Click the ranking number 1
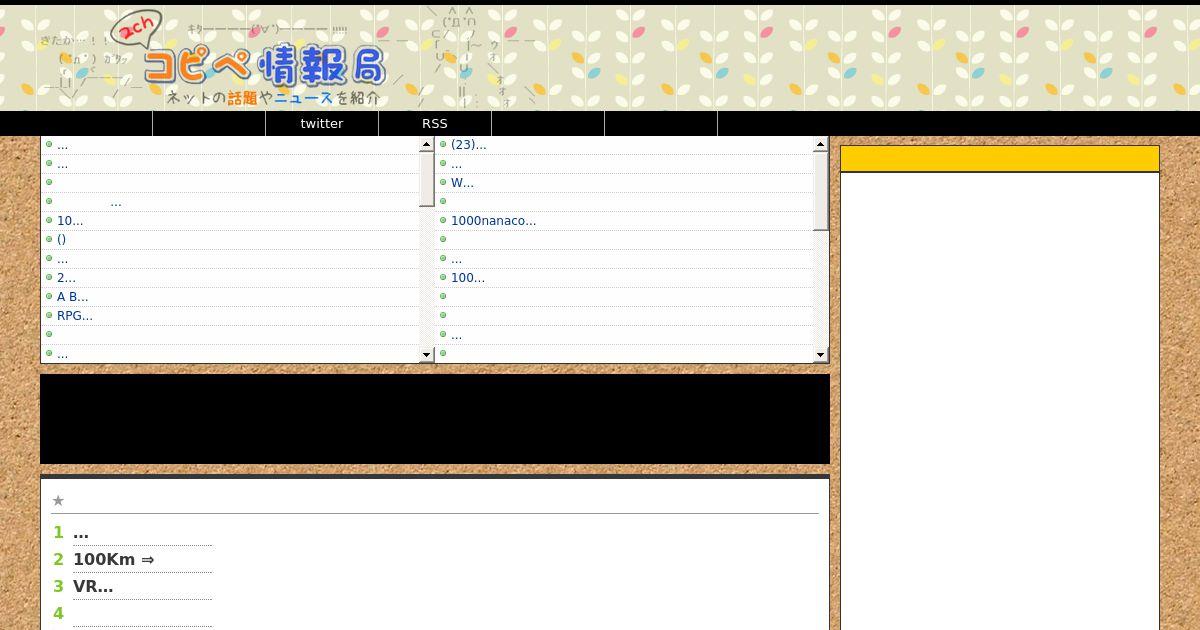This screenshot has width=1200, height=630. click(58, 533)
